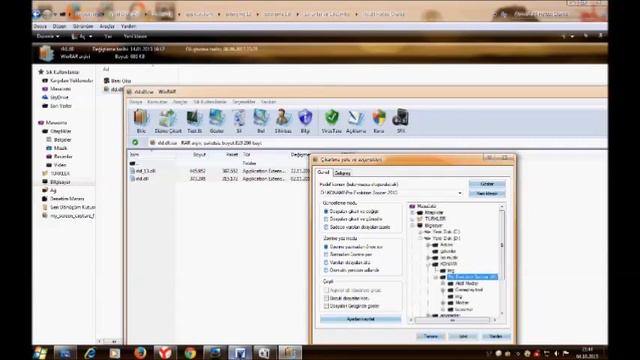Open the Sık Kullanılanlar menu in WinRAR
640x360 pixels.
click(x=210, y=102)
